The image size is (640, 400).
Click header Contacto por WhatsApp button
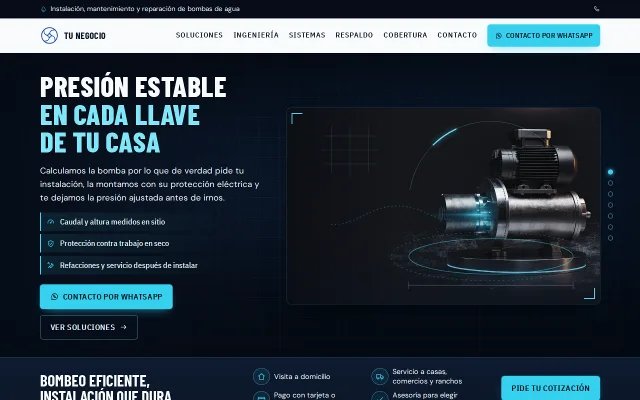pyautogui.click(x=544, y=36)
